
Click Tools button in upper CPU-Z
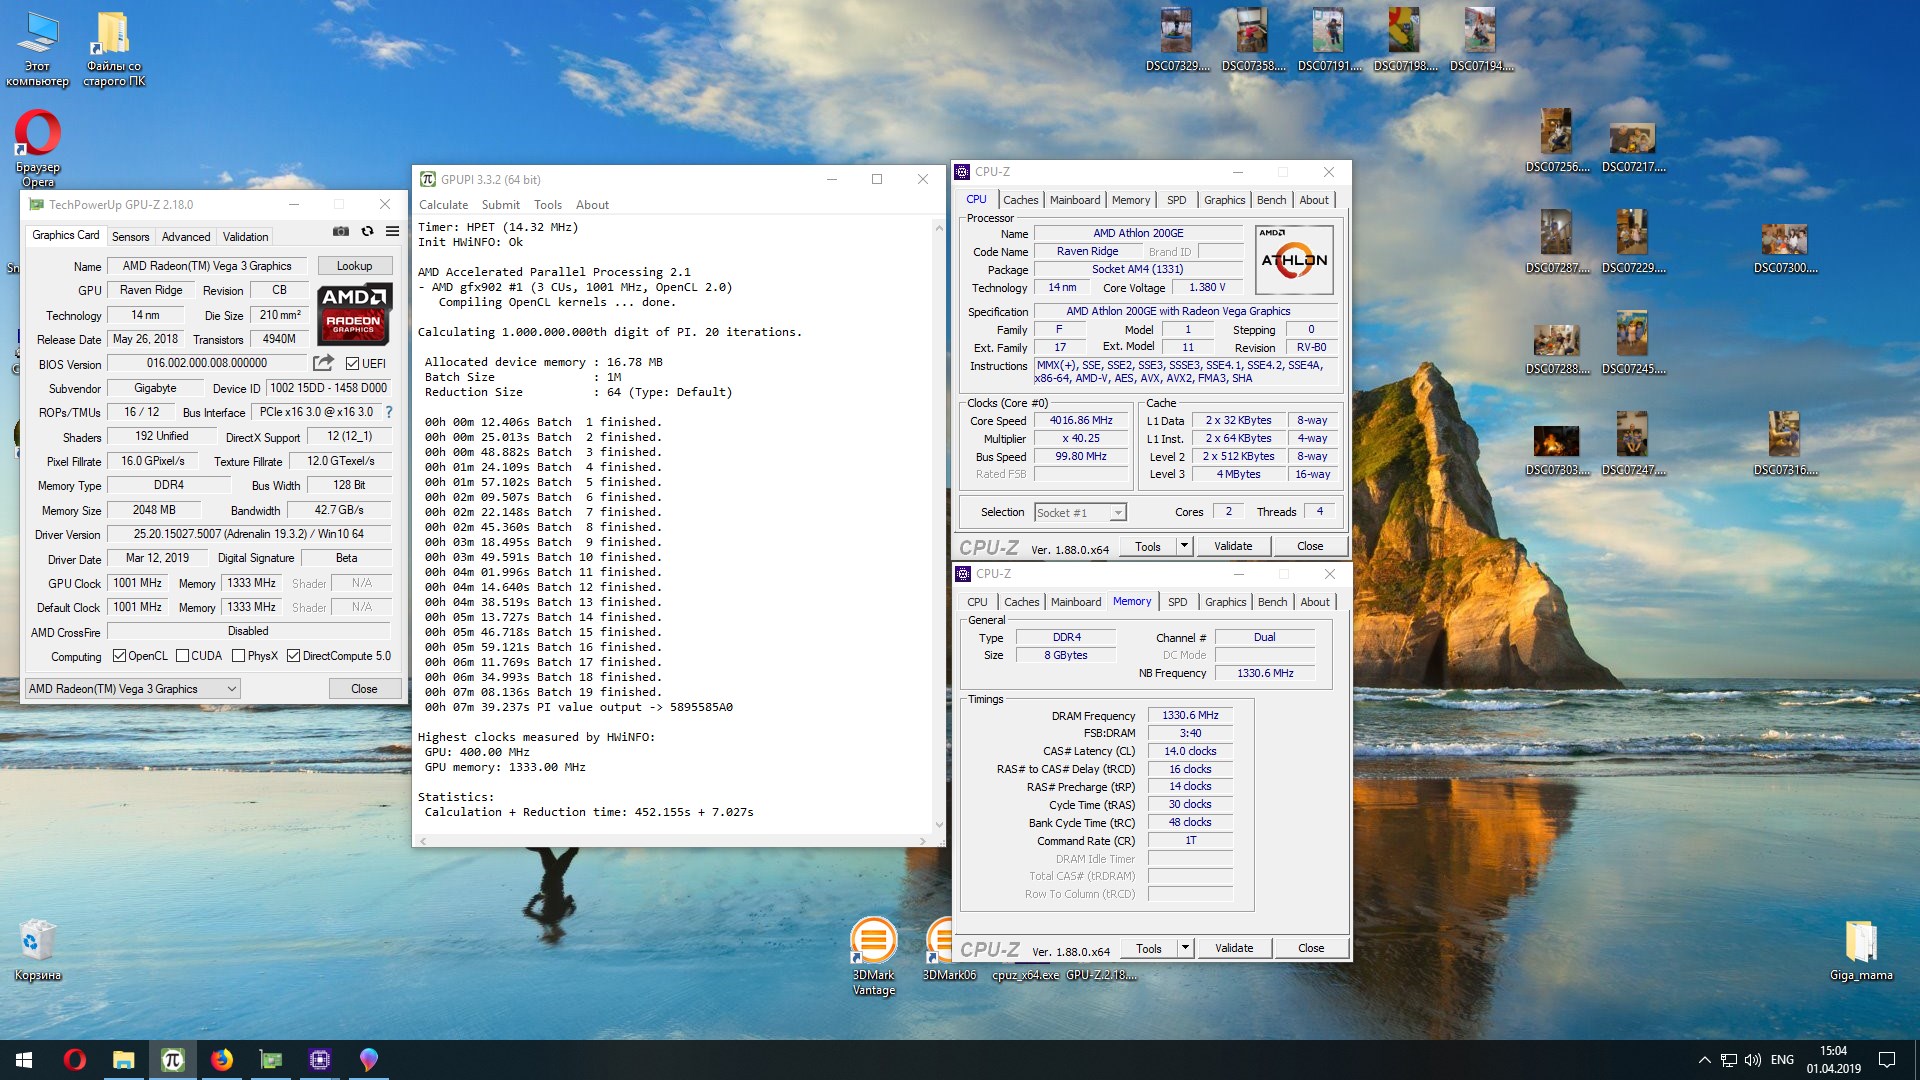(x=1148, y=546)
